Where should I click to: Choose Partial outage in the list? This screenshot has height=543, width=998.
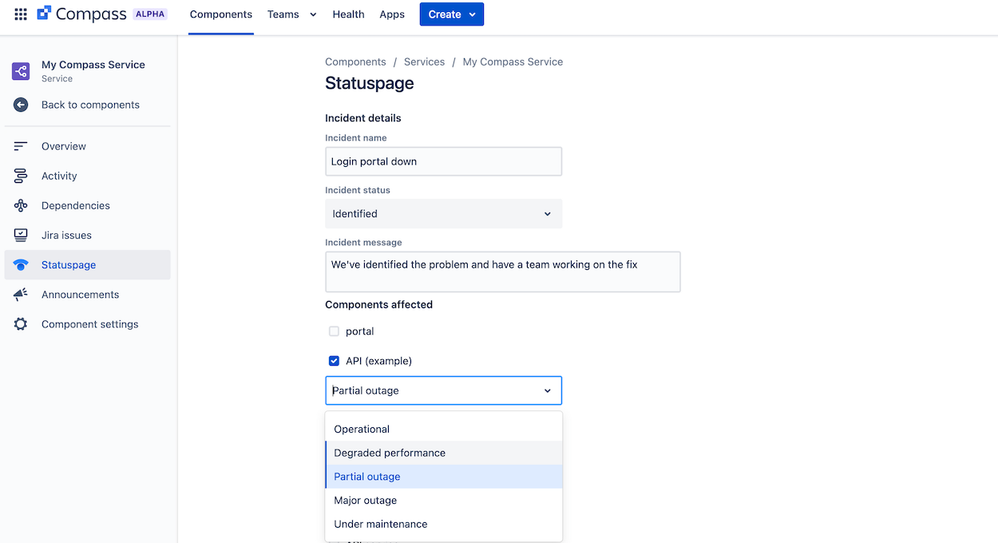pyautogui.click(x=444, y=476)
